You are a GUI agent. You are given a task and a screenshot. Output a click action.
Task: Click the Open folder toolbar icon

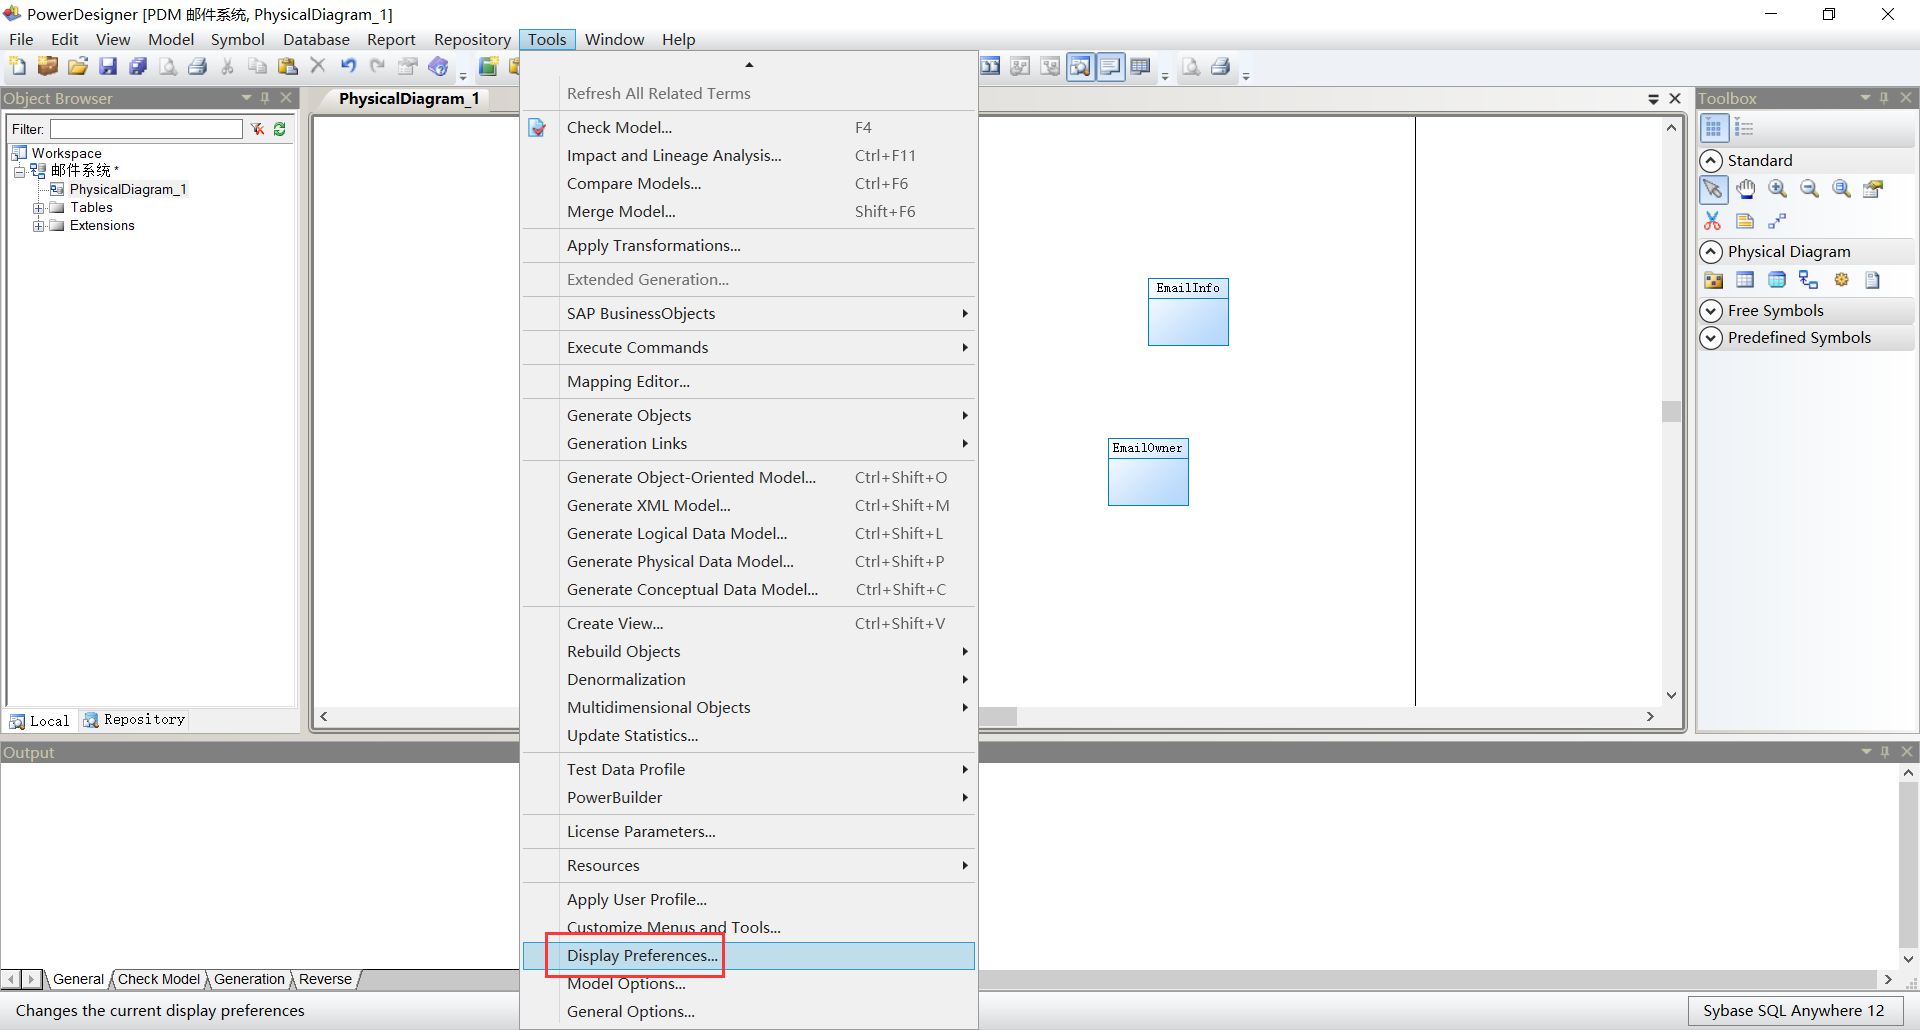coord(78,67)
